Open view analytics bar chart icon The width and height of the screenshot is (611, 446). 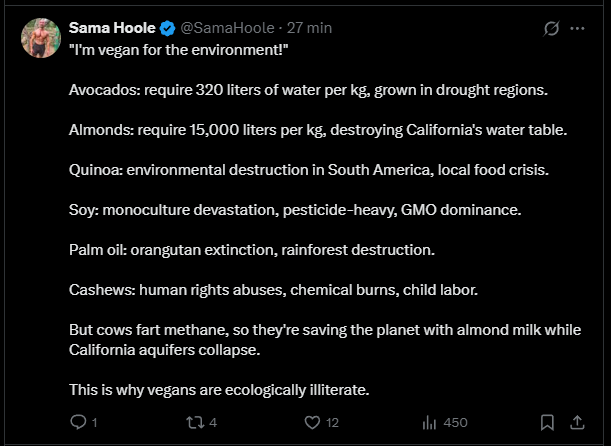point(429,423)
